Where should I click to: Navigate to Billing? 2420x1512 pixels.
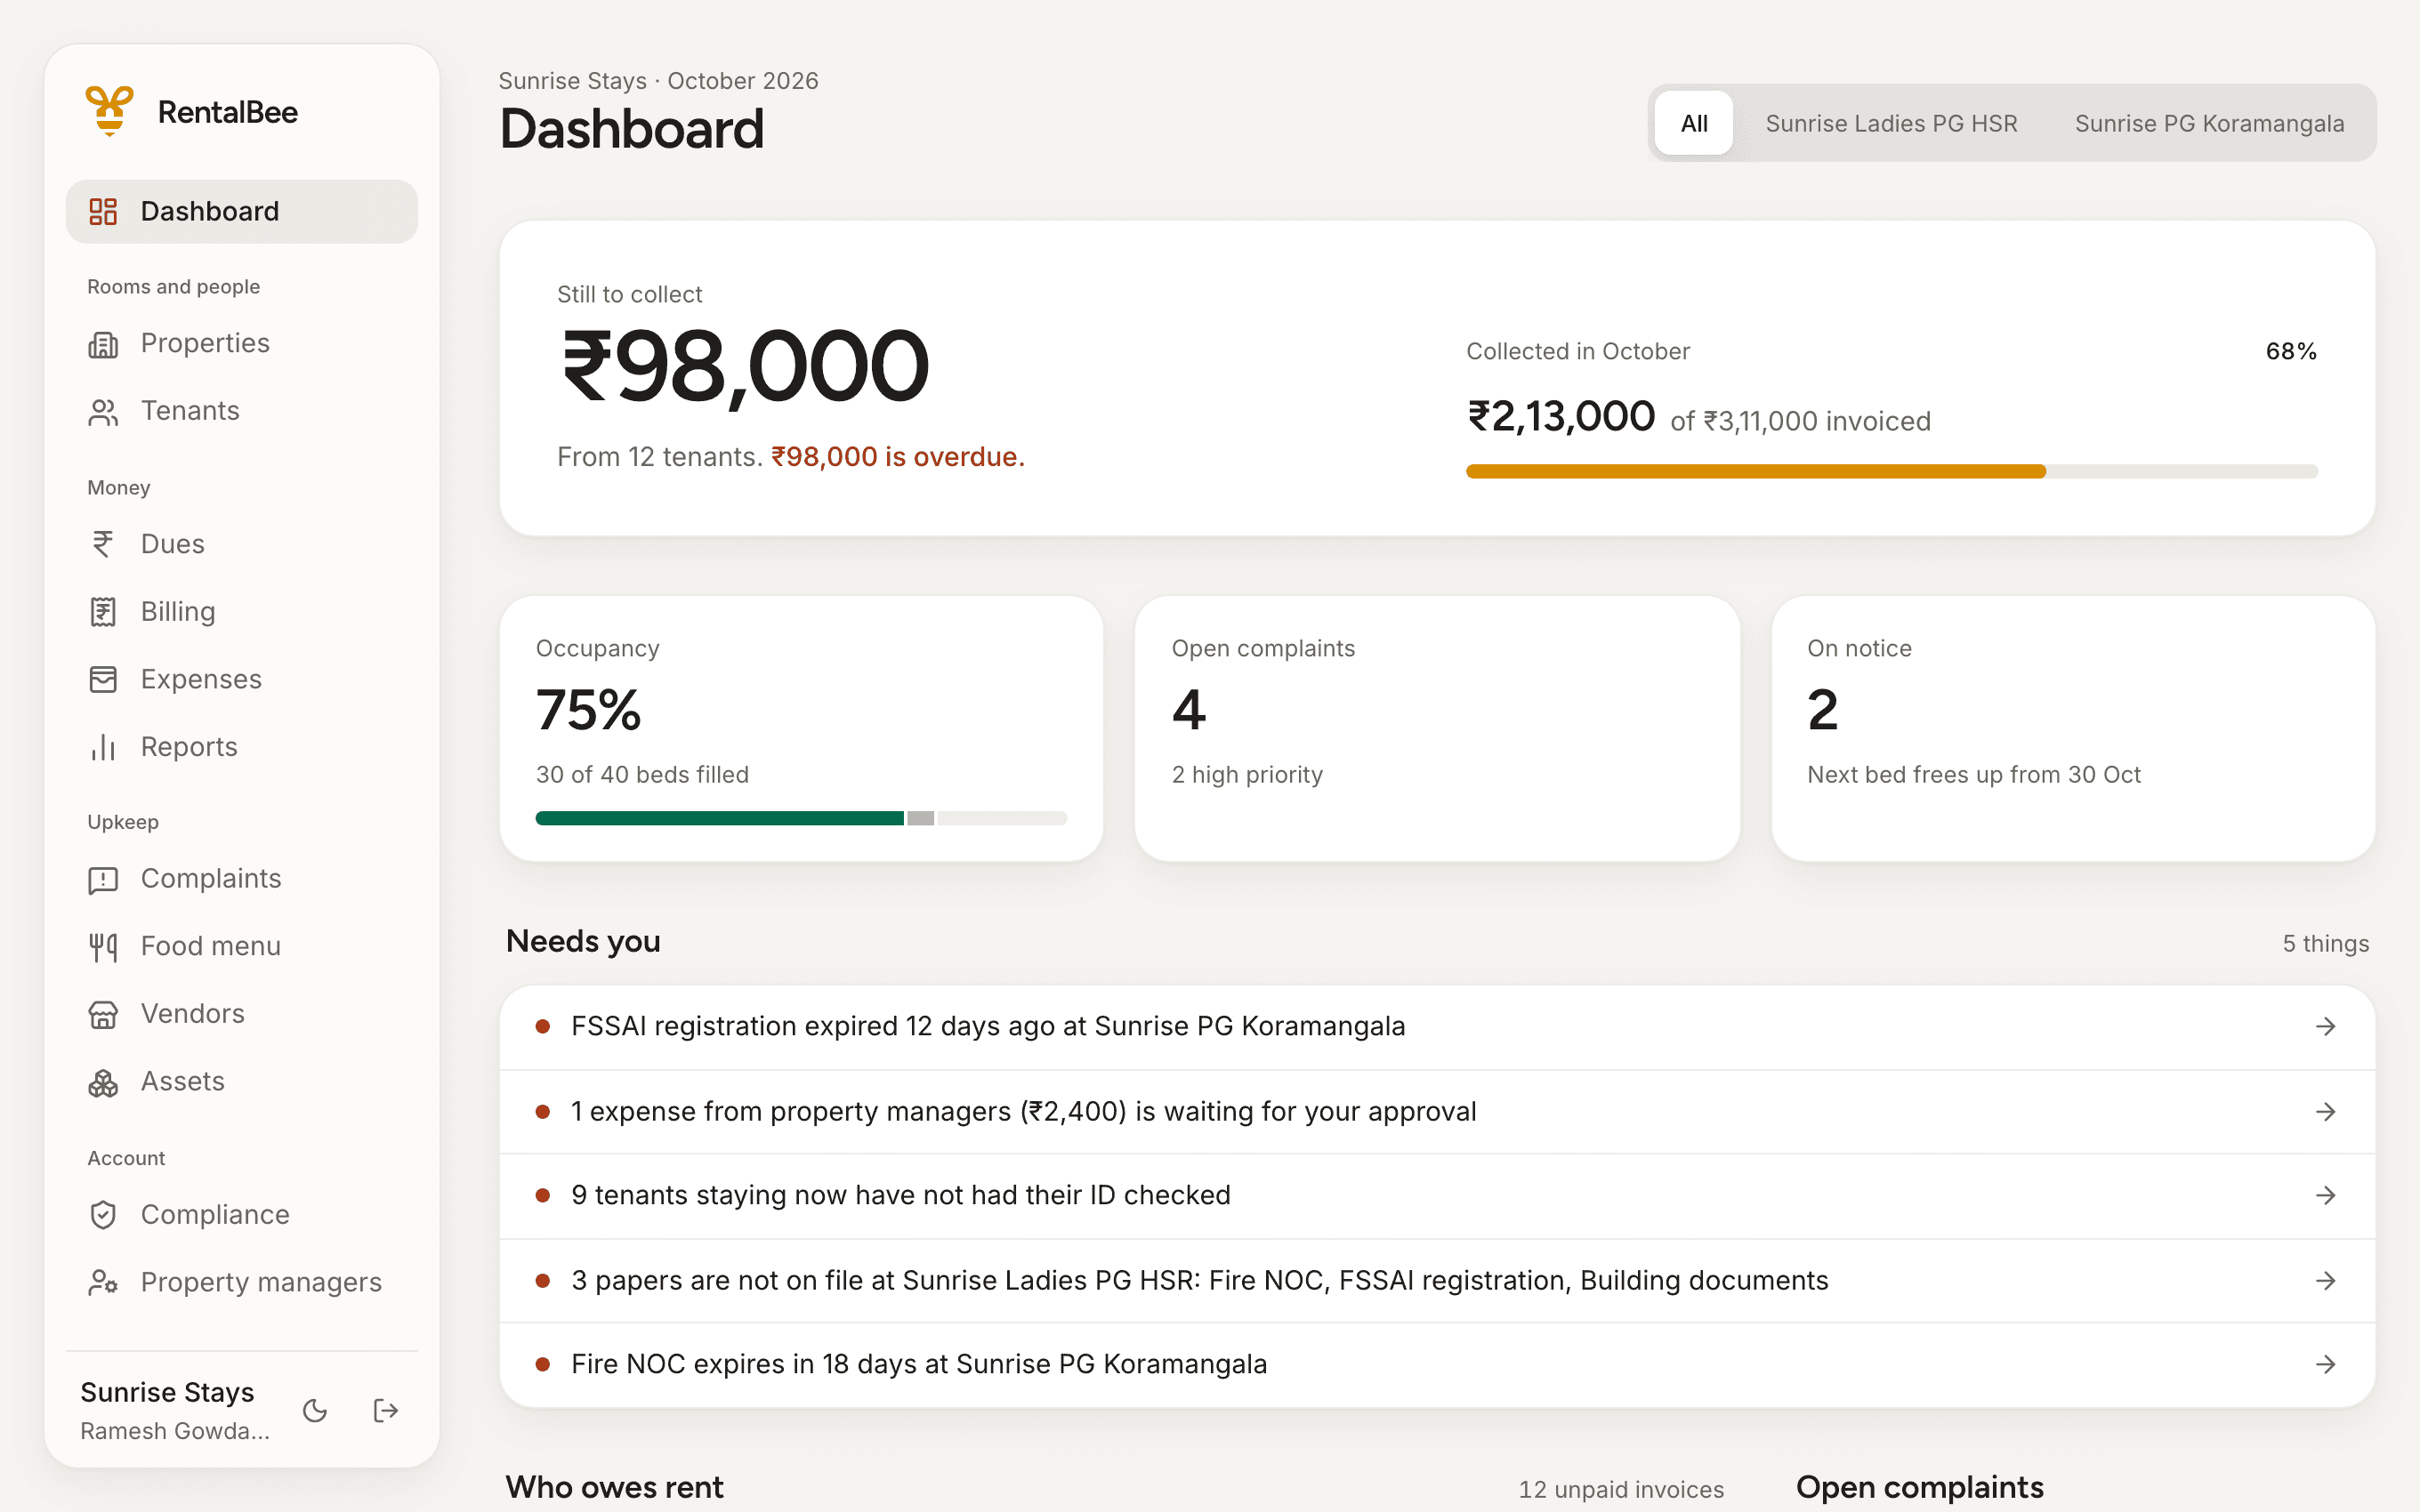click(x=242, y=612)
